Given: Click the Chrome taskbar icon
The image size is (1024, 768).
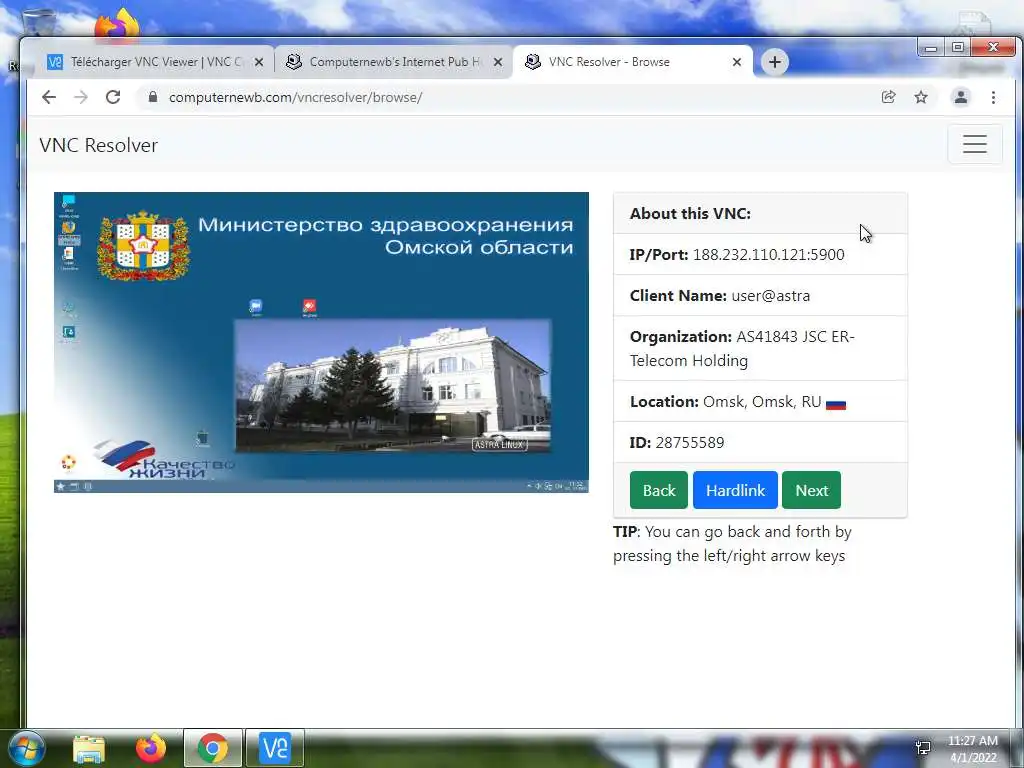Looking at the screenshot, I should [x=213, y=748].
